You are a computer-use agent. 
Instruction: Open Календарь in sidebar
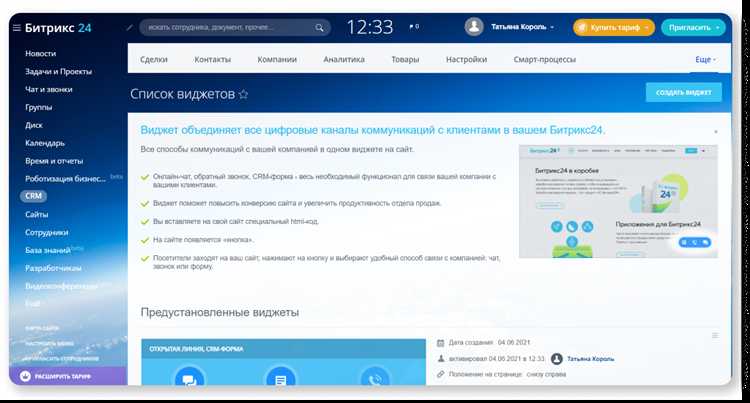[45, 143]
